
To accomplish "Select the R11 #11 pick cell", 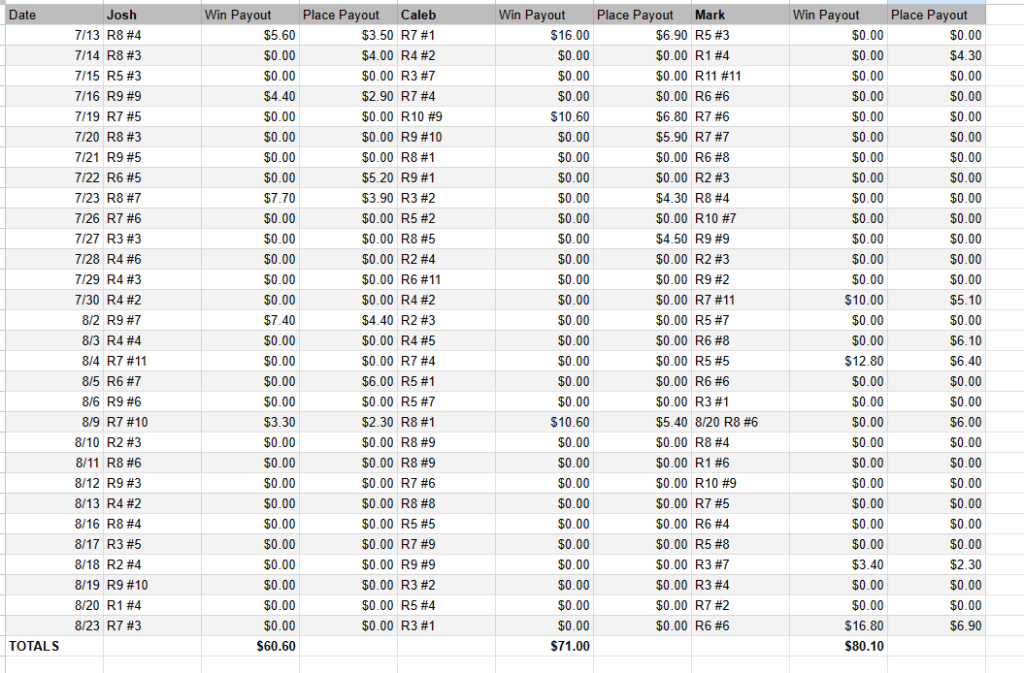I will click(x=739, y=76).
